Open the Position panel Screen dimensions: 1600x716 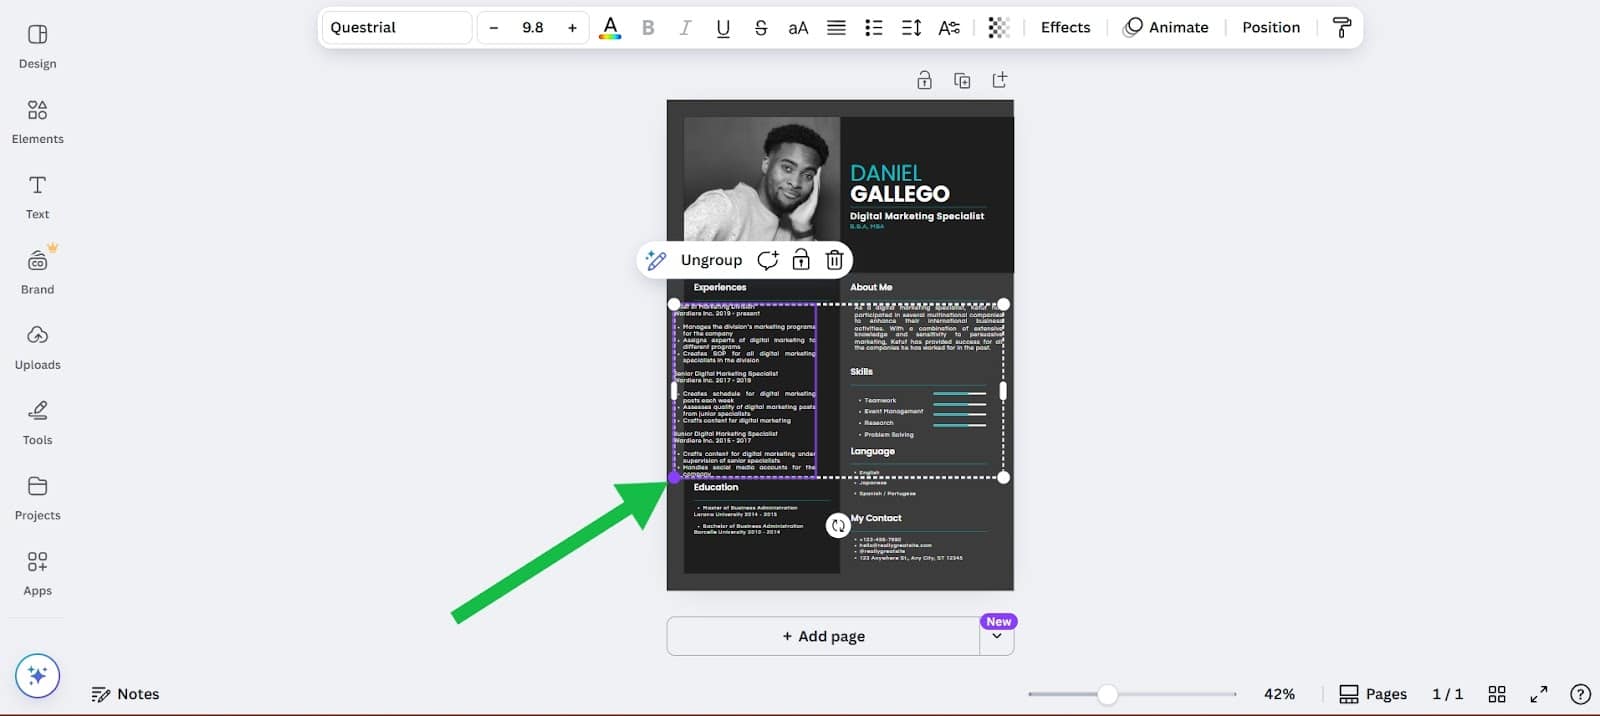[1271, 28]
